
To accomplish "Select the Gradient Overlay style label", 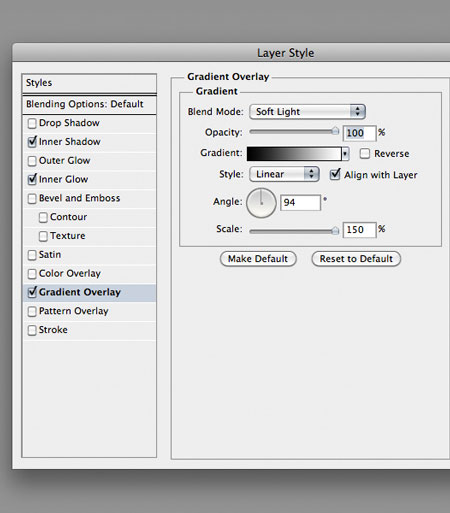I will click(80, 292).
